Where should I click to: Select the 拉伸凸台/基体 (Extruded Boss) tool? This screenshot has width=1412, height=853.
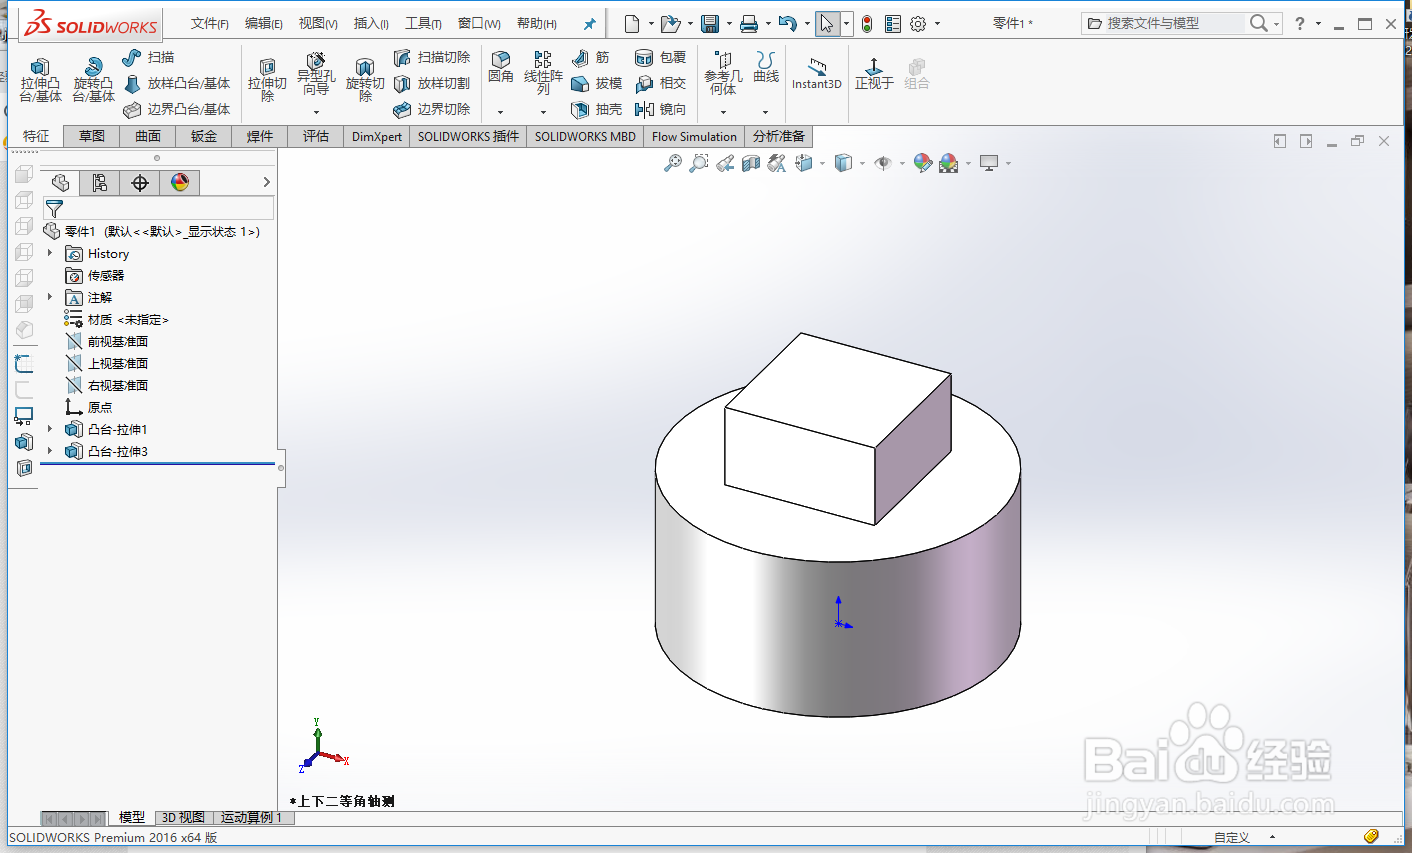point(40,80)
